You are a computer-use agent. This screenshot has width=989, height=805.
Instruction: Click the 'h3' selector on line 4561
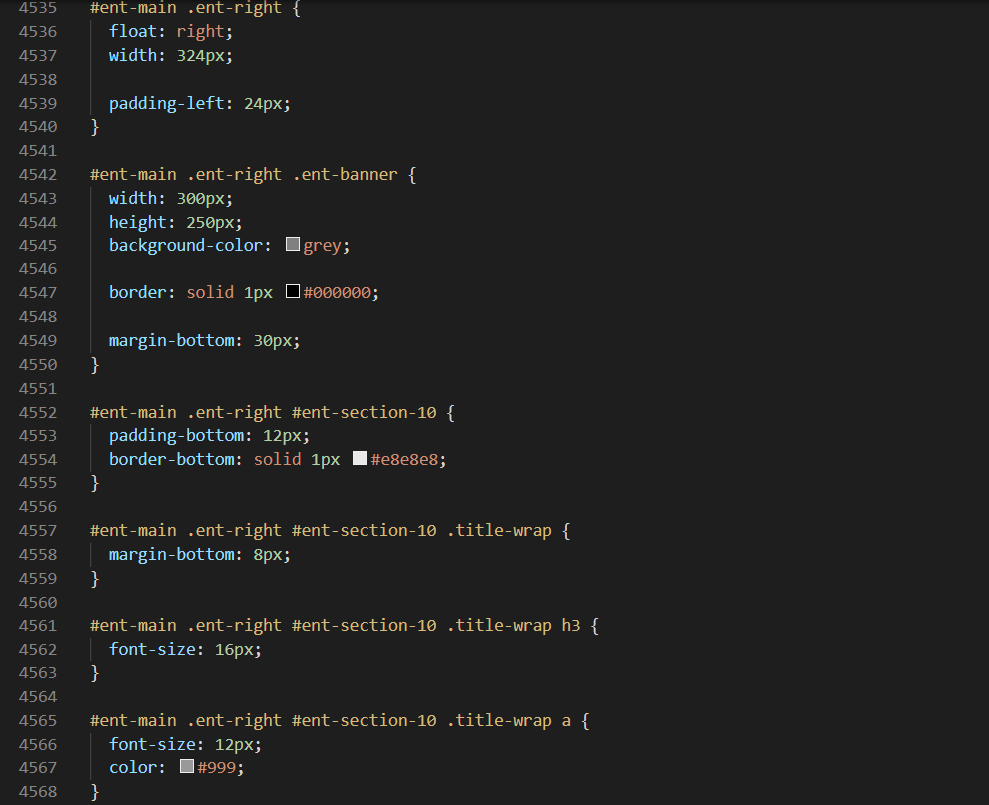coord(571,626)
